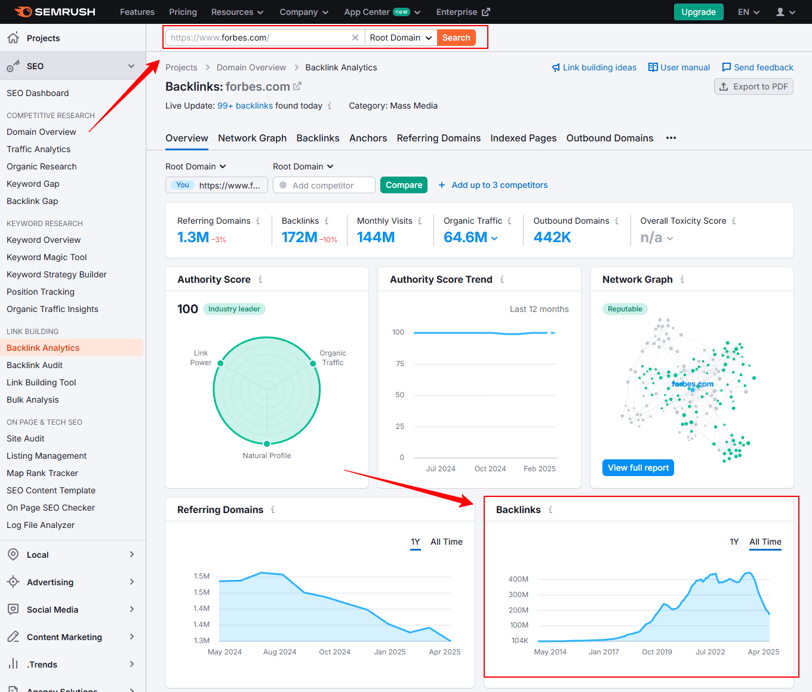Open the App Center dropdown
Image resolution: width=812 pixels, height=692 pixels.
click(x=382, y=12)
